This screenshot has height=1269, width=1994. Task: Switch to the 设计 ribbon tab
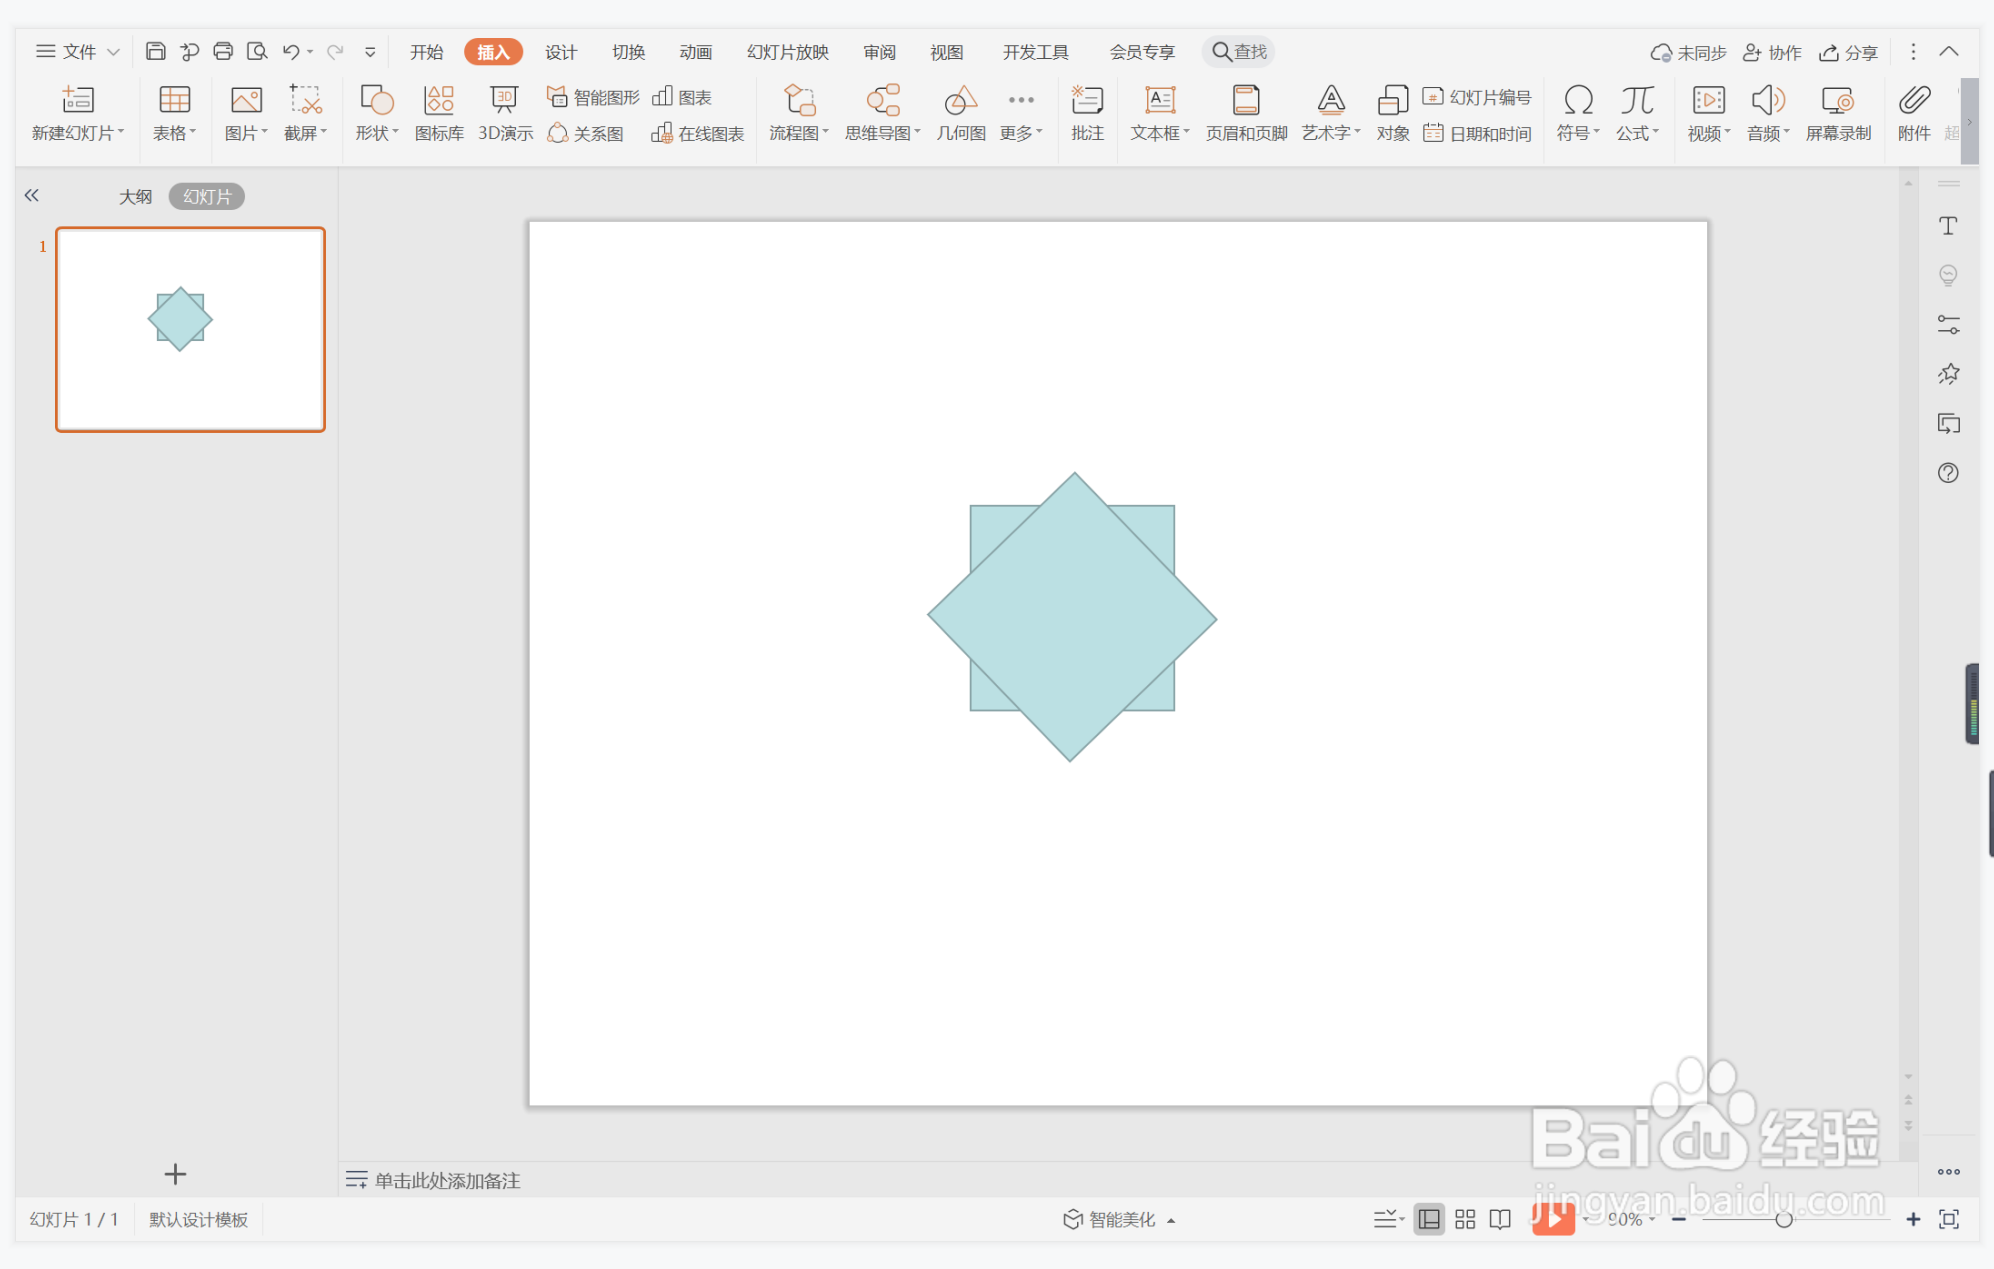pos(560,52)
